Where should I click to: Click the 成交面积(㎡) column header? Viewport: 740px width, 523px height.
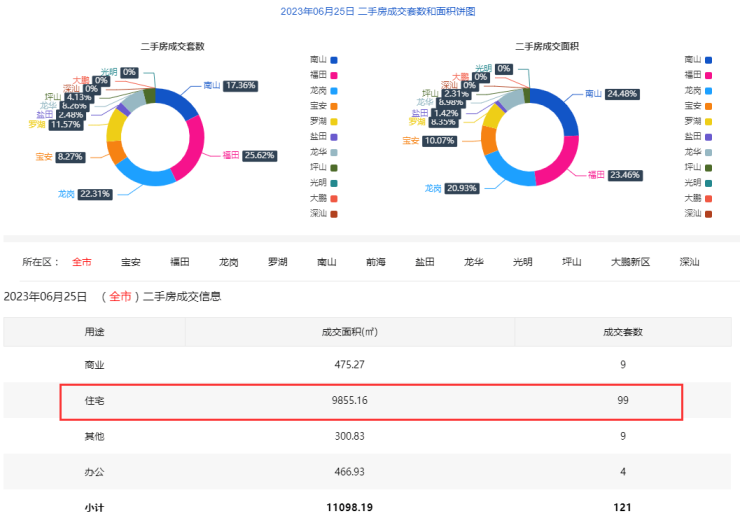point(349,332)
